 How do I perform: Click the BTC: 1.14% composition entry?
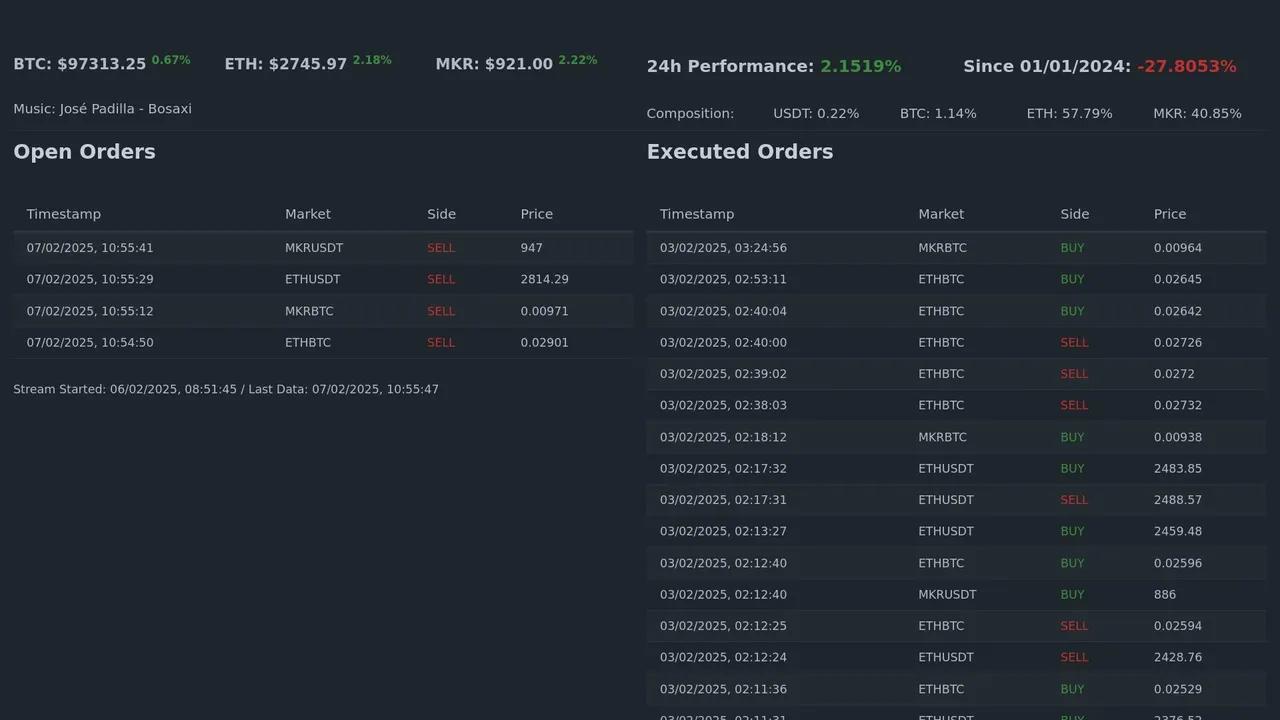click(938, 114)
